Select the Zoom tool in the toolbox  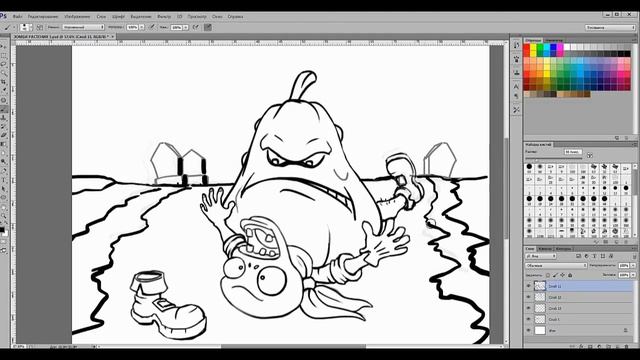pyautogui.click(x=4, y=216)
